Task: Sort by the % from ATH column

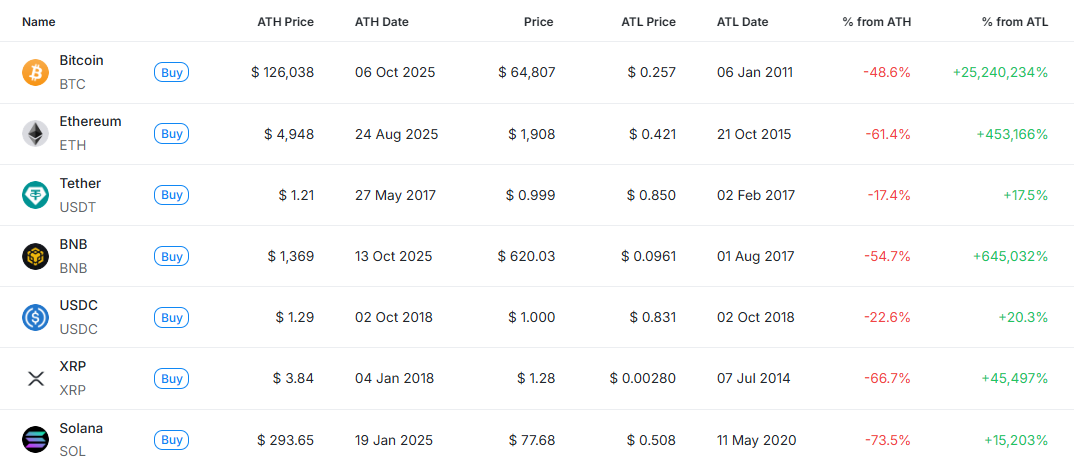Action: click(876, 21)
